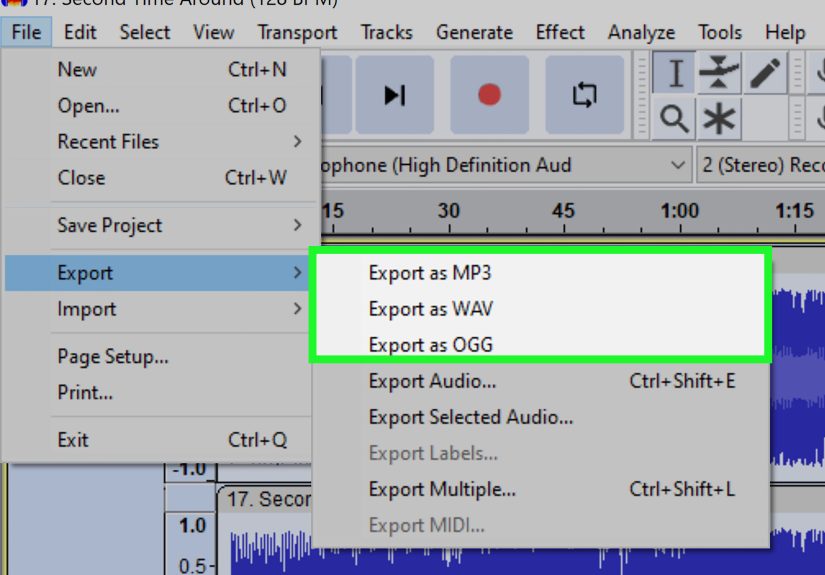
Task: Start recording with the red Record button
Action: click(489, 95)
